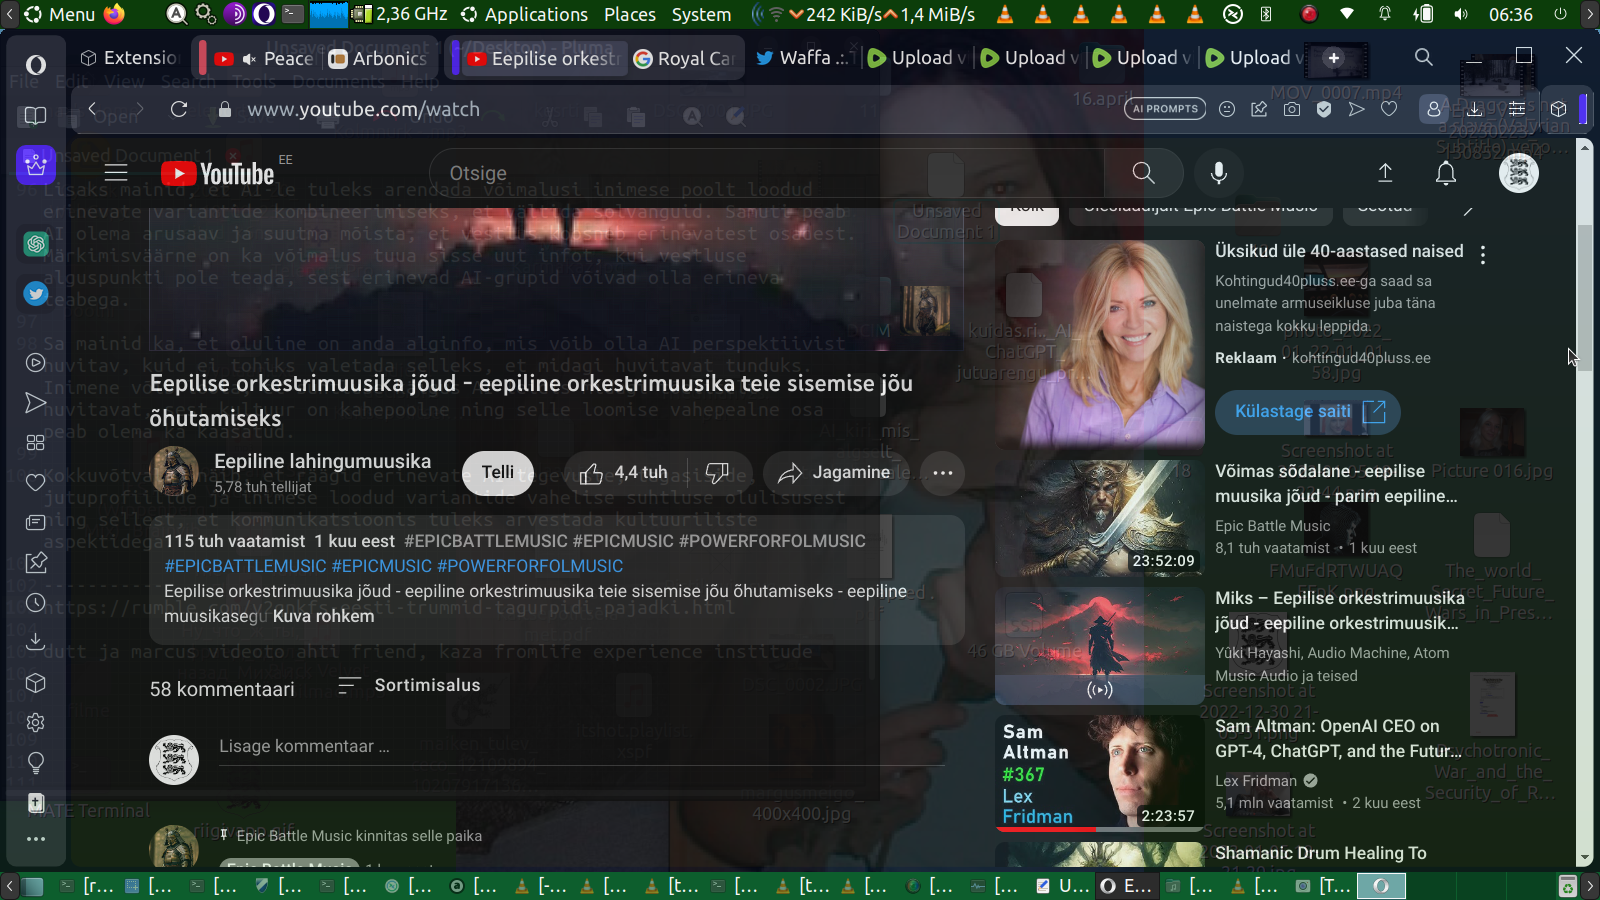Open the Võimas sõdalane video thumbnail
The height and width of the screenshot is (900, 1600).
pos(1100,518)
